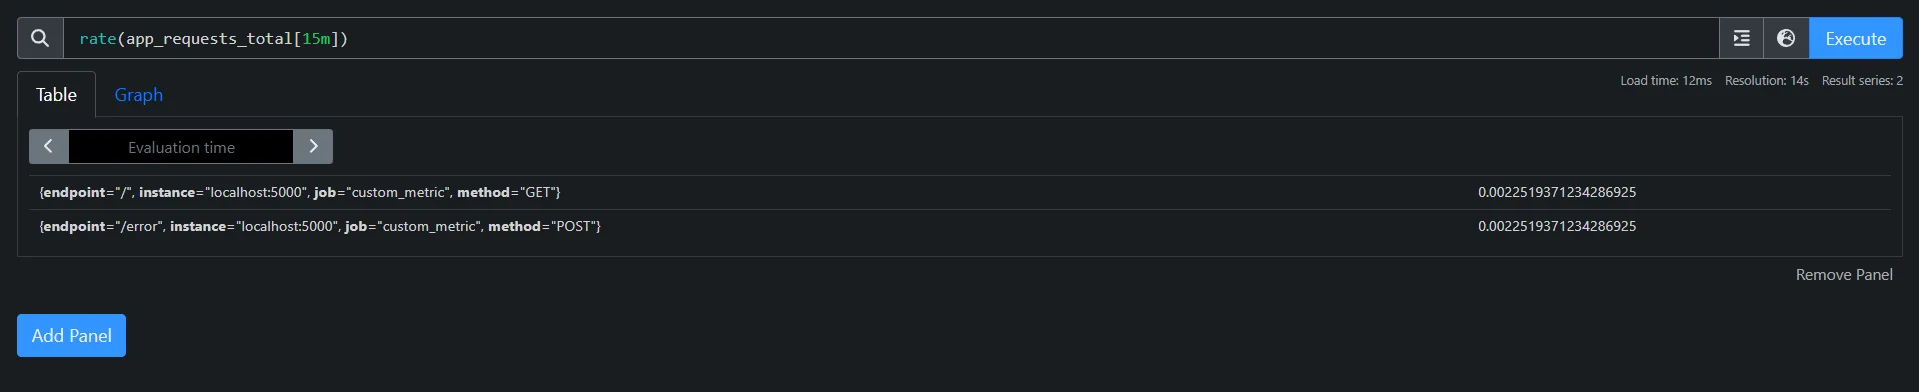1919x392 pixels.
Task: Click the Resolution: 14s stat
Action: point(1766,80)
